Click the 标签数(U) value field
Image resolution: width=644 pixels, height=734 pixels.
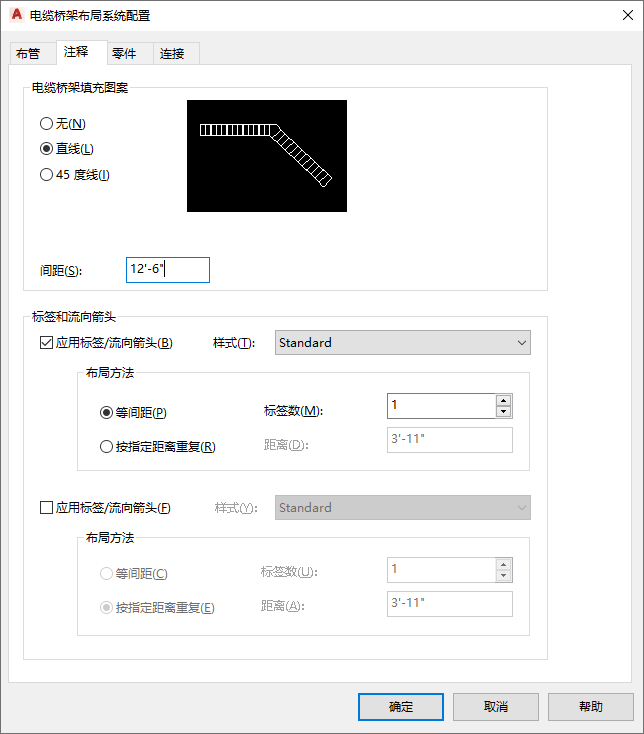click(x=441, y=570)
